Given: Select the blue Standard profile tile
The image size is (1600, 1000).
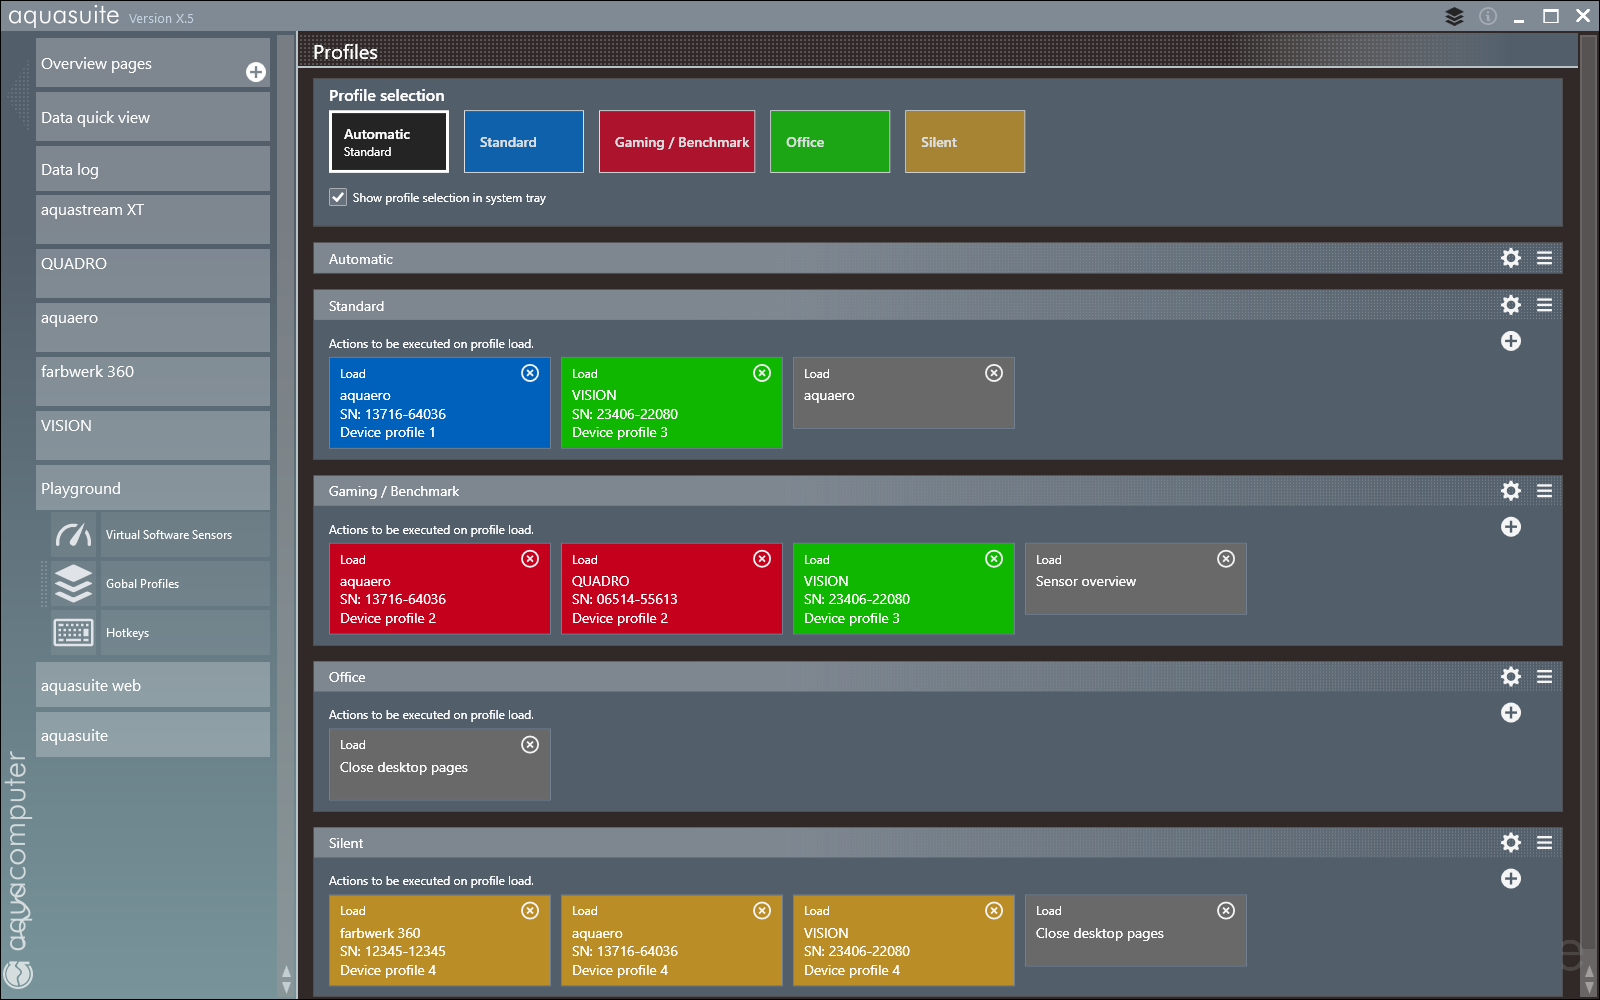Looking at the screenshot, I should [524, 141].
